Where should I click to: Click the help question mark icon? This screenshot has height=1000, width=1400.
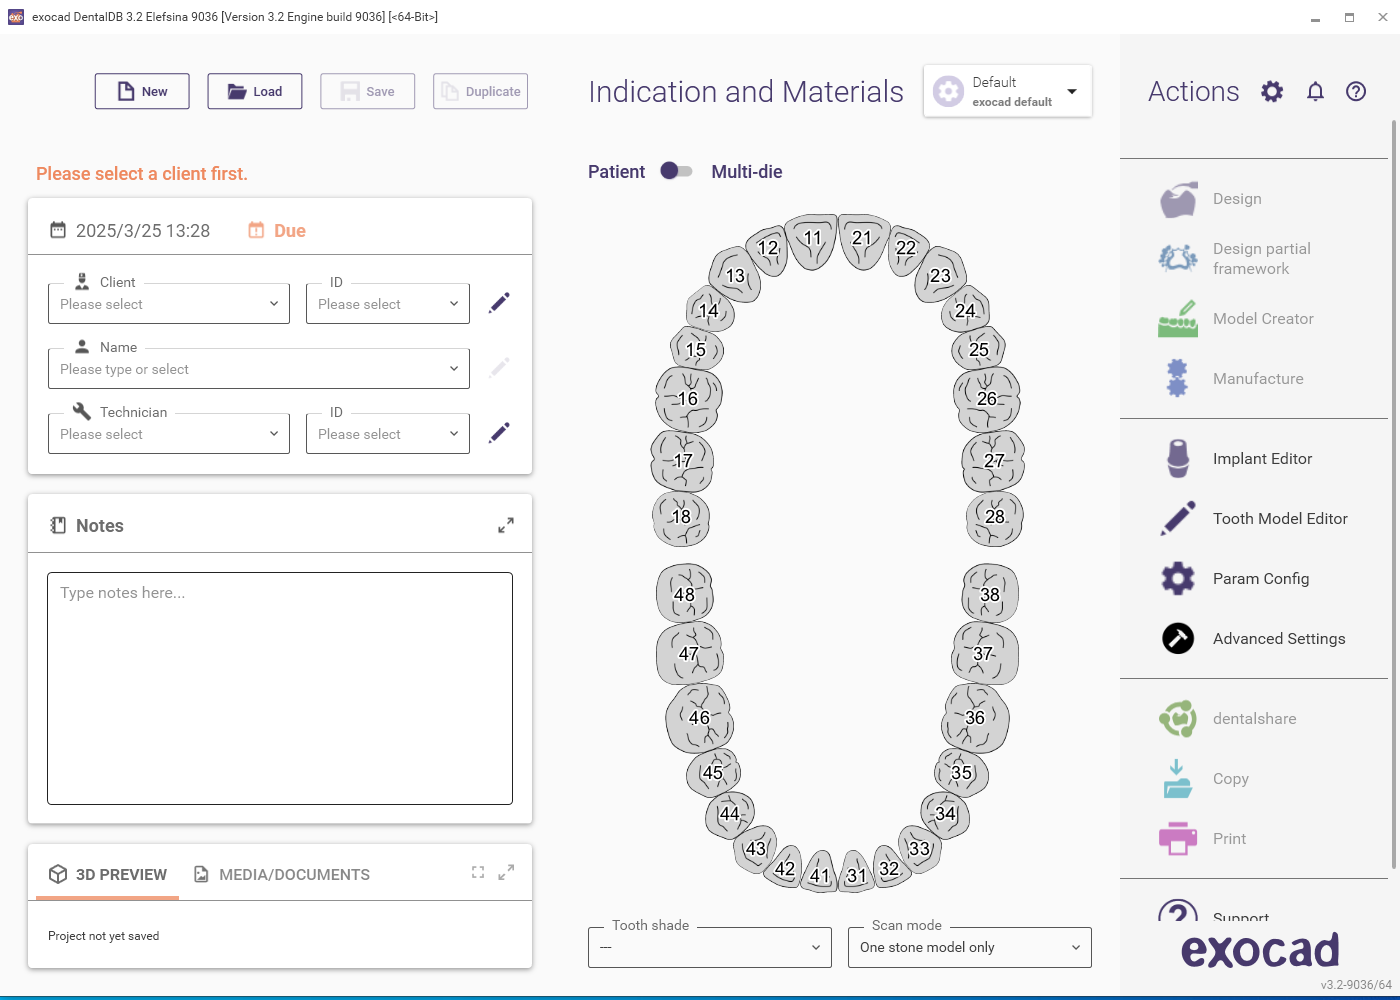click(1356, 92)
